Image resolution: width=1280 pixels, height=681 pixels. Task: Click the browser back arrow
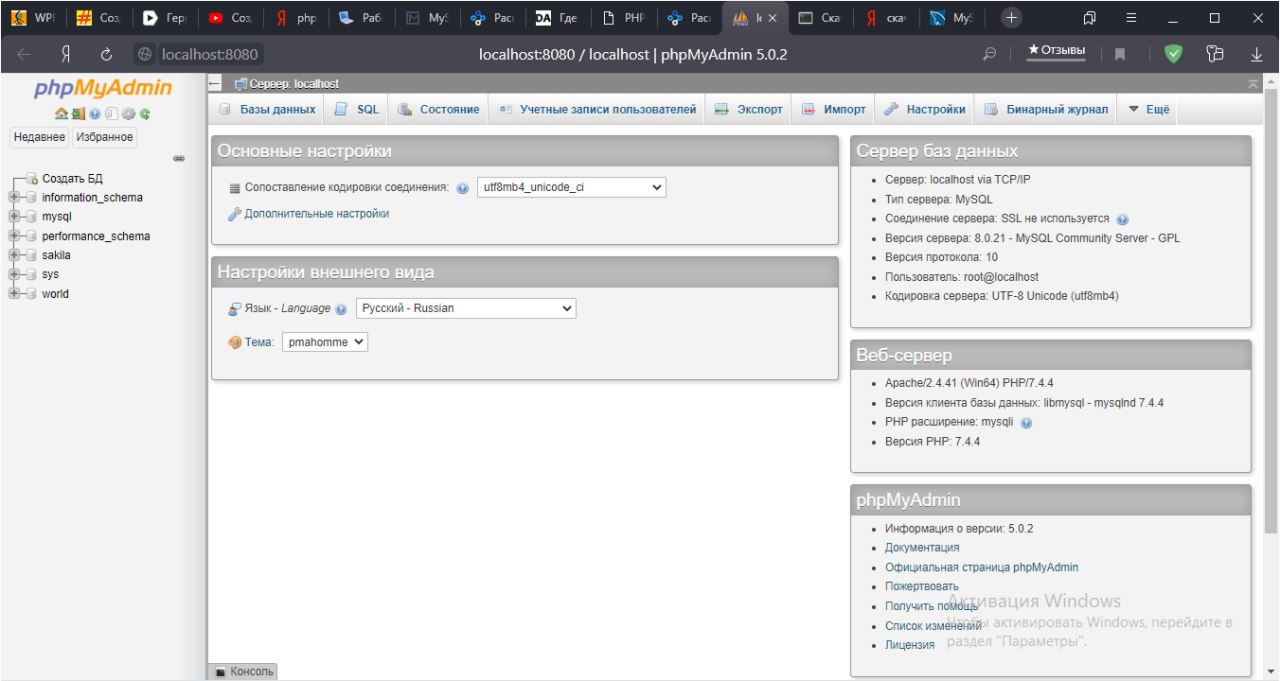(x=24, y=55)
